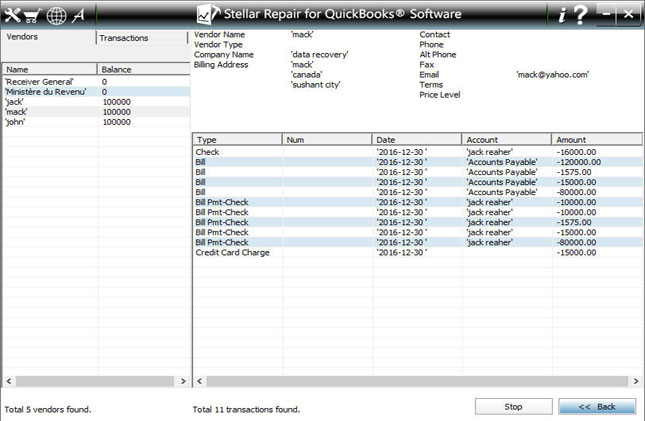Click the 'sushant city' address line
The height and width of the screenshot is (421, 645).
click(x=316, y=84)
